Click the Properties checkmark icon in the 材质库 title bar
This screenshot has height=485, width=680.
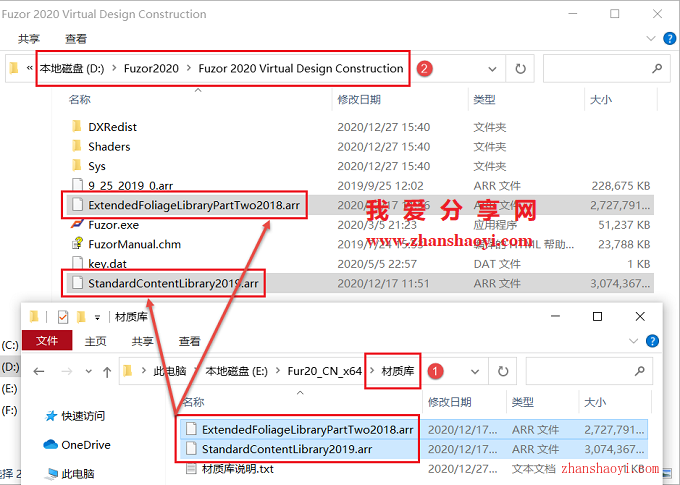(63, 317)
